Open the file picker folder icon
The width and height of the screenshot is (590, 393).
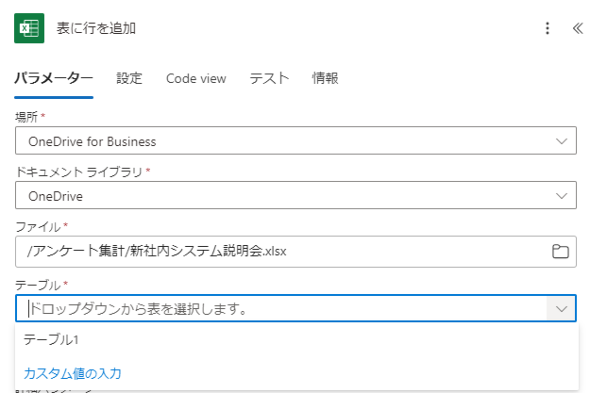(x=560, y=251)
